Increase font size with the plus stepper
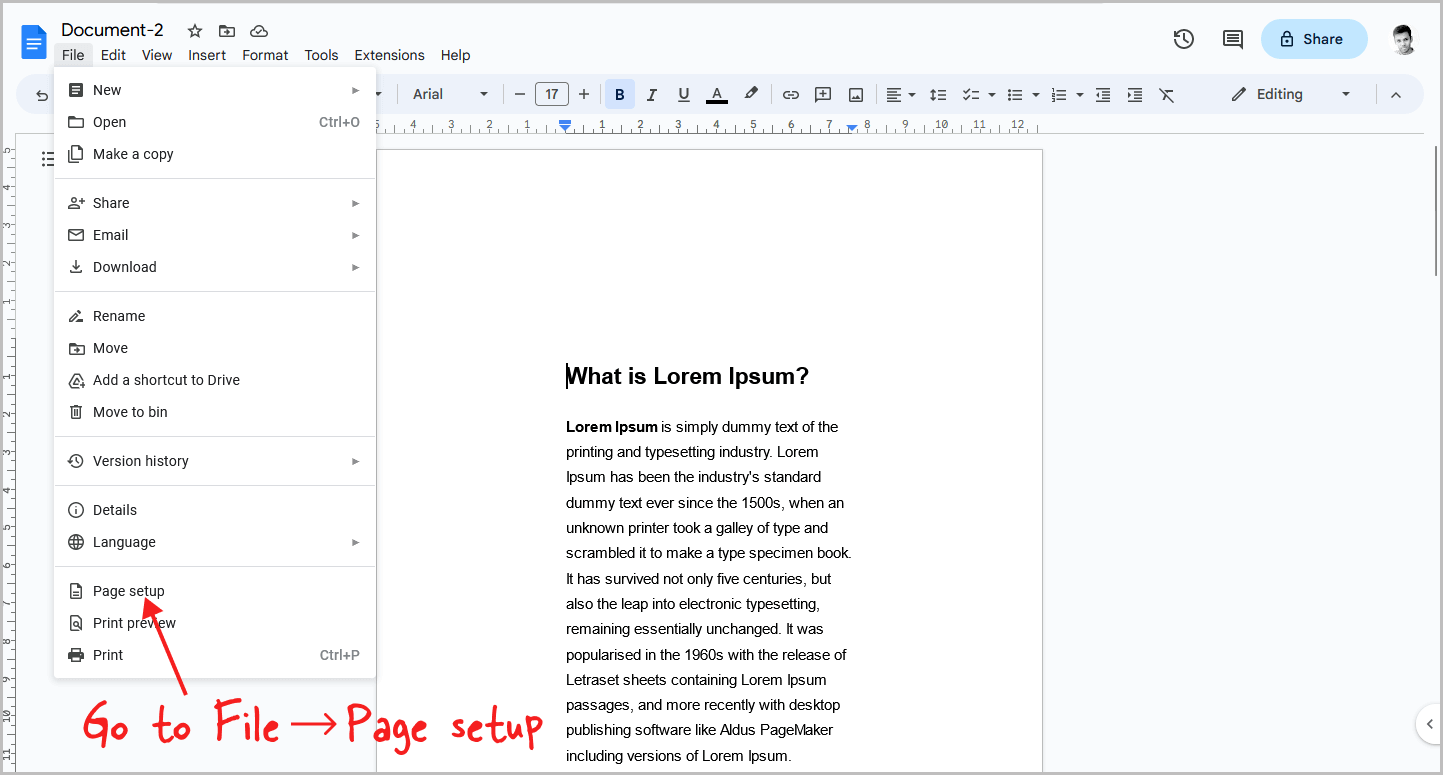 click(584, 94)
